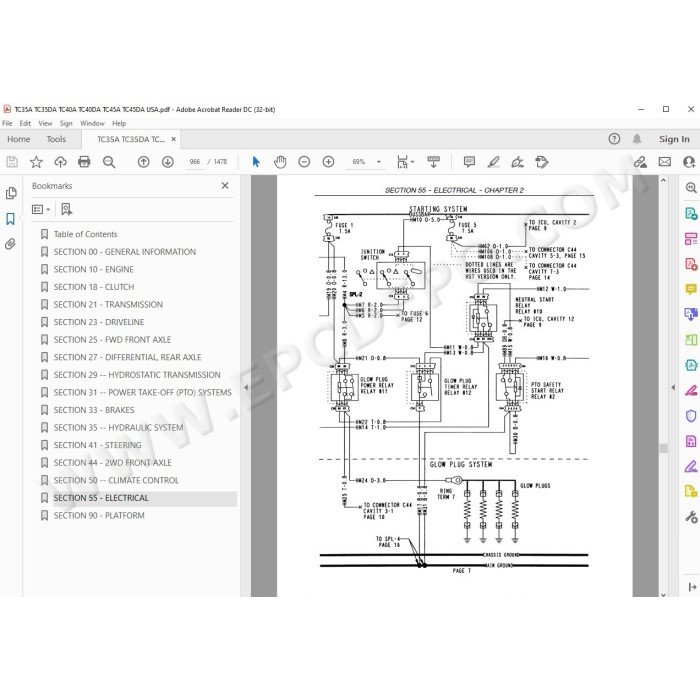Viewport: 700px width, 700px height.
Task: Open zoom level dropdown arrow
Action: 379,162
